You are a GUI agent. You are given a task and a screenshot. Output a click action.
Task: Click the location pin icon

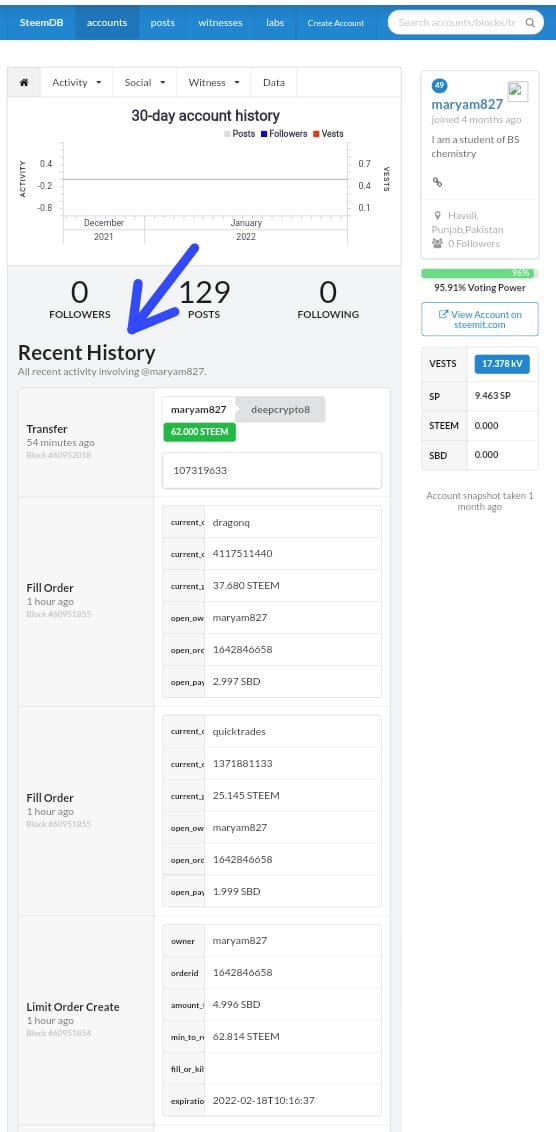pos(438,215)
